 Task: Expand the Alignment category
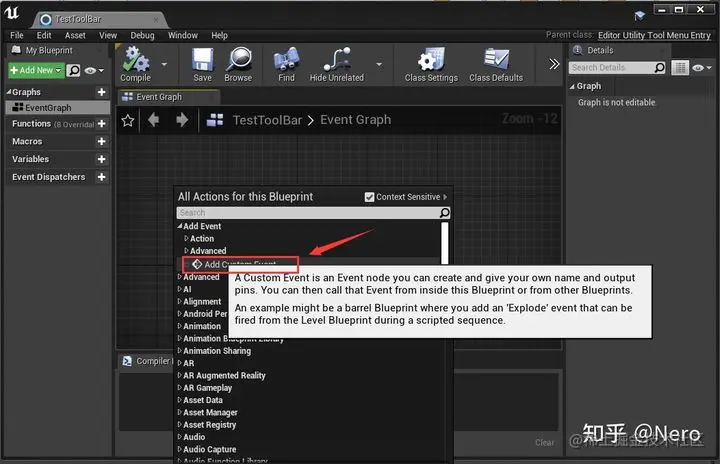click(180, 301)
